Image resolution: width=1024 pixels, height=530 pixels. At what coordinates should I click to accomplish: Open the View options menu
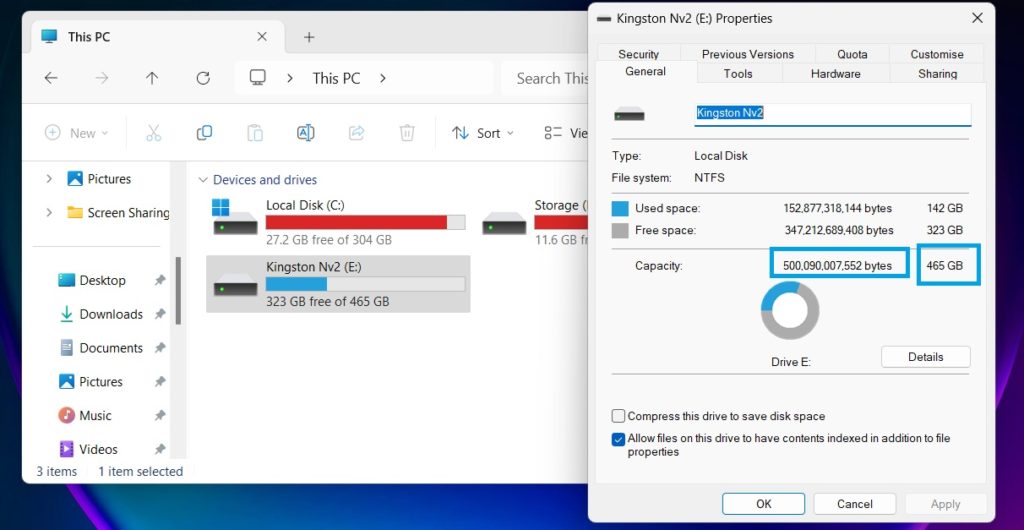point(566,133)
